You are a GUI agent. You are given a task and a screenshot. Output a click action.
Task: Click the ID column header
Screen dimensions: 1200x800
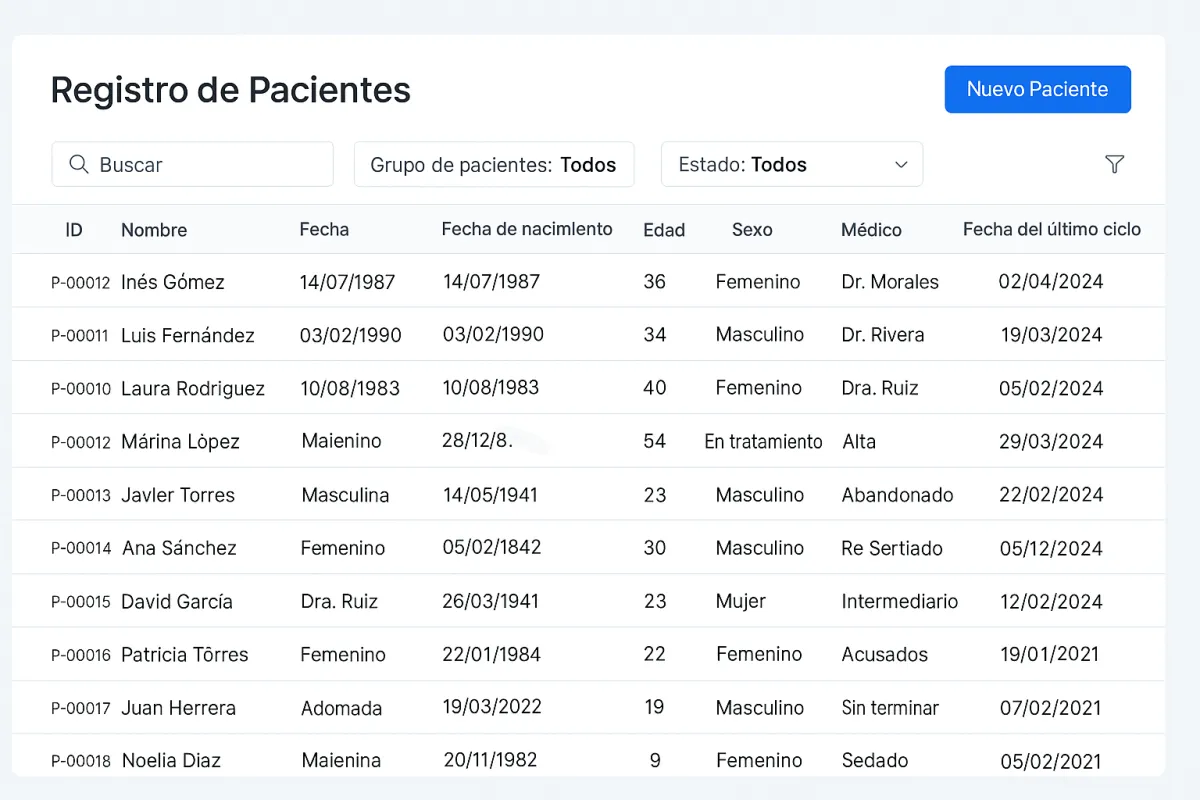[74, 229]
